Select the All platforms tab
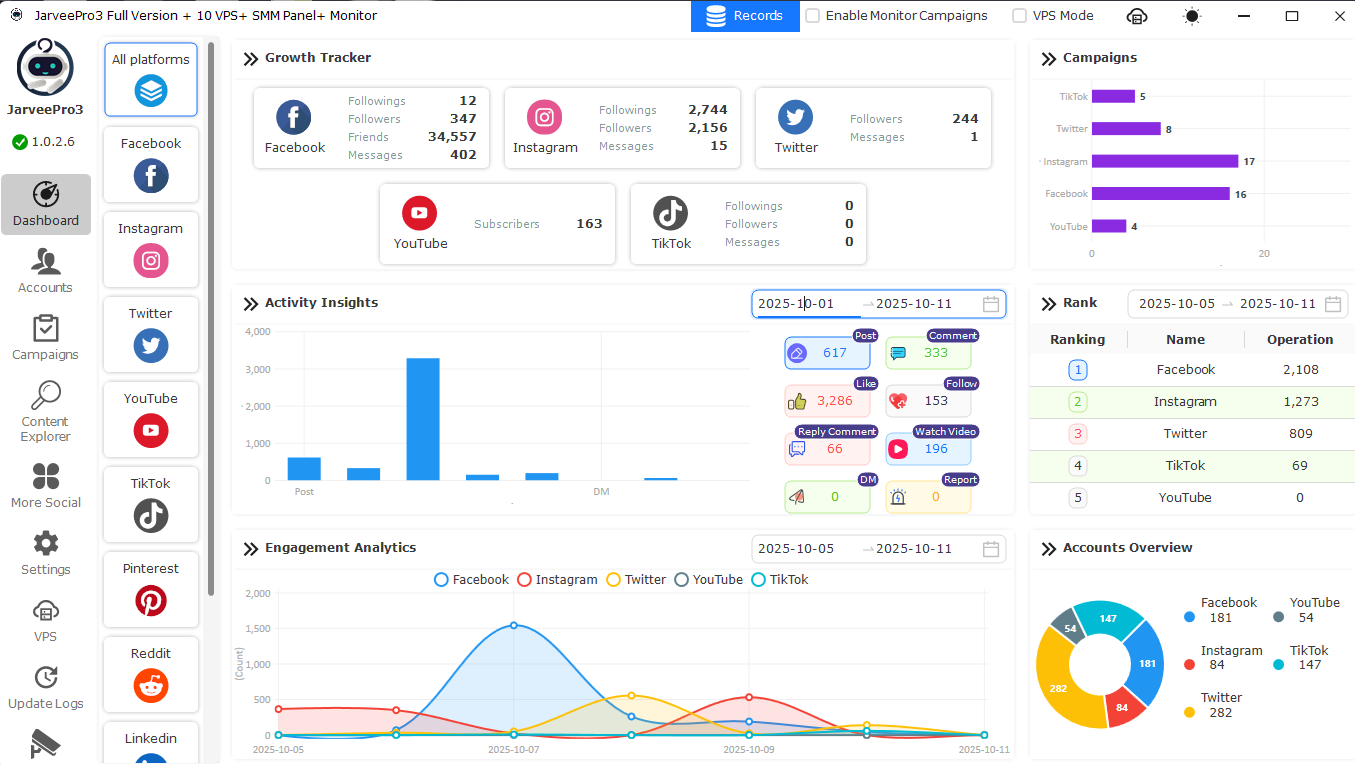The height and width of the screenshot is (764, 1355). pos(151,79)
